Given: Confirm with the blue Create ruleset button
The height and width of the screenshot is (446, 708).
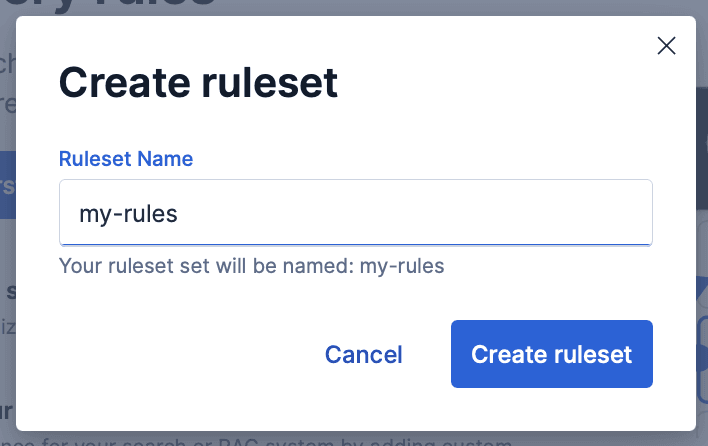Looking at the screenshot, I should click(551, 354).
